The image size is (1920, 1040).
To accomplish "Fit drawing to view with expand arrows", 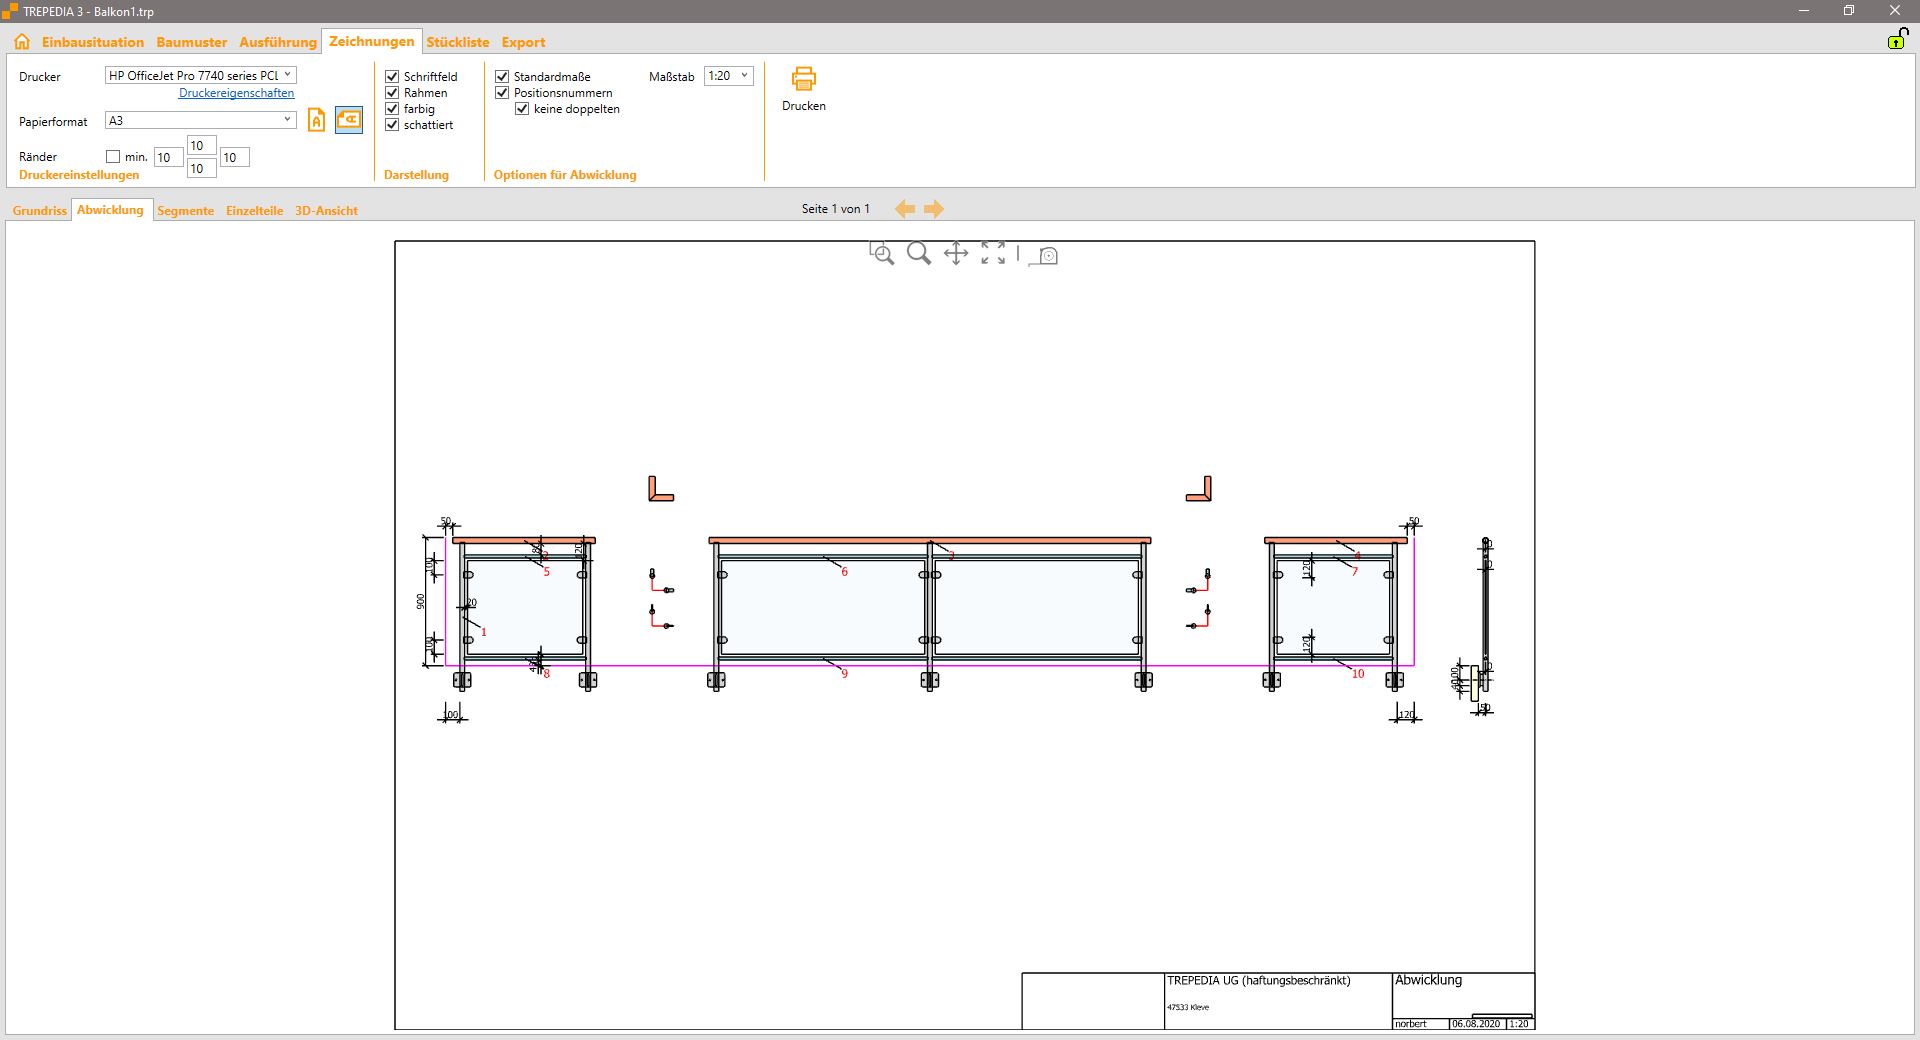I will (993, 254).
